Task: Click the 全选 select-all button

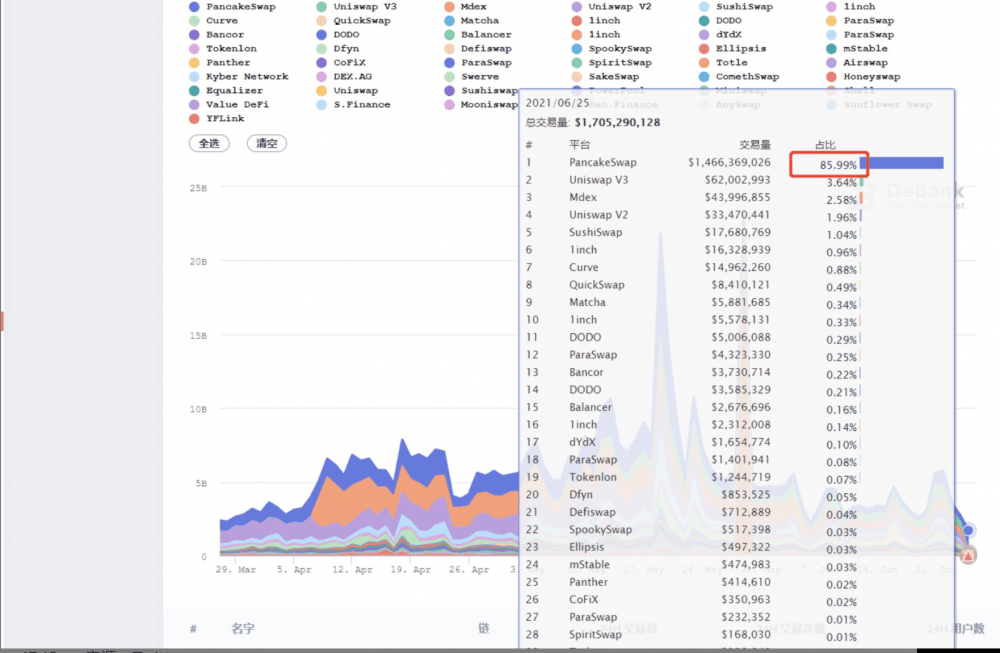Action: point(209,143)
